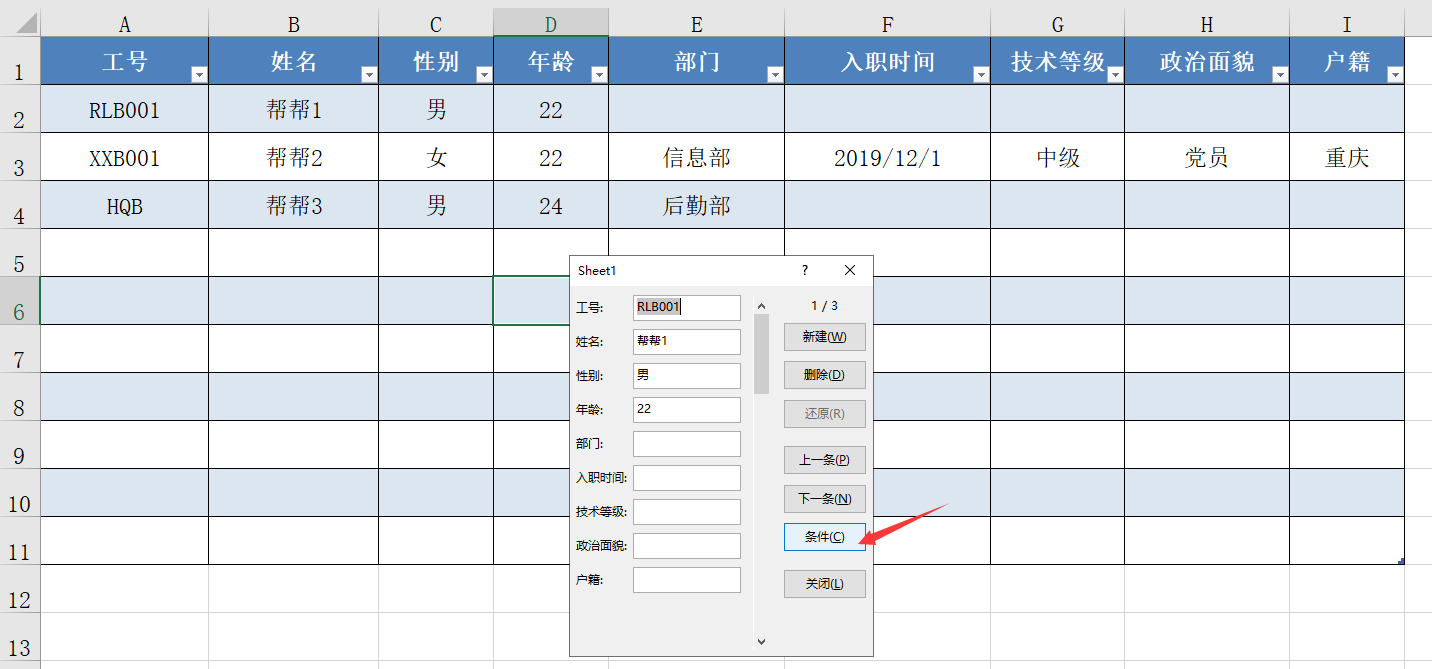Select column I header
The height and width of the screenshot is (669, 1432).
coord(1347,24)
